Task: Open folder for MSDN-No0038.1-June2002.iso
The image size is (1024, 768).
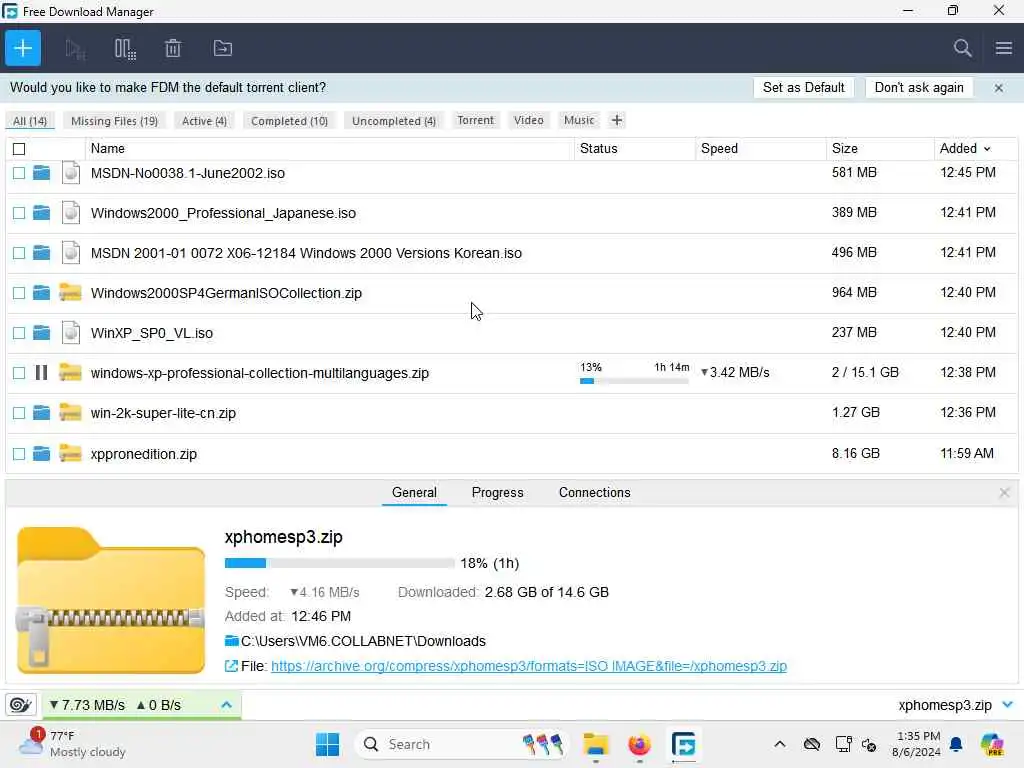Action: click(x=41, y=172)
